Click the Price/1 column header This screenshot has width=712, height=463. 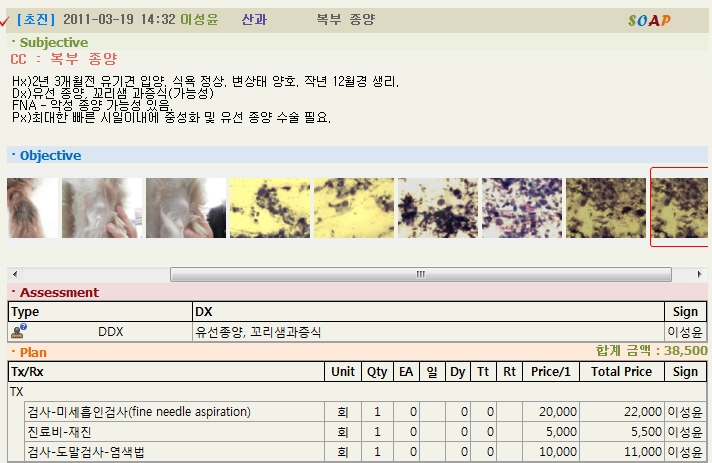[x=551, y=372]
